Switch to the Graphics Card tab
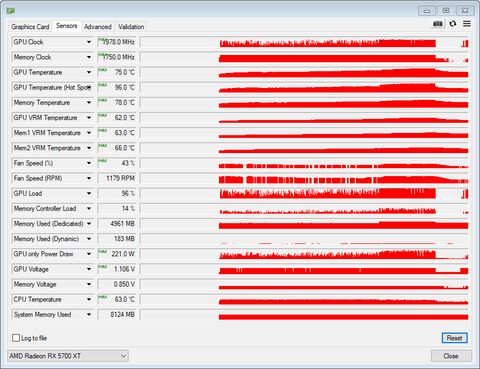 pos(30,27)
